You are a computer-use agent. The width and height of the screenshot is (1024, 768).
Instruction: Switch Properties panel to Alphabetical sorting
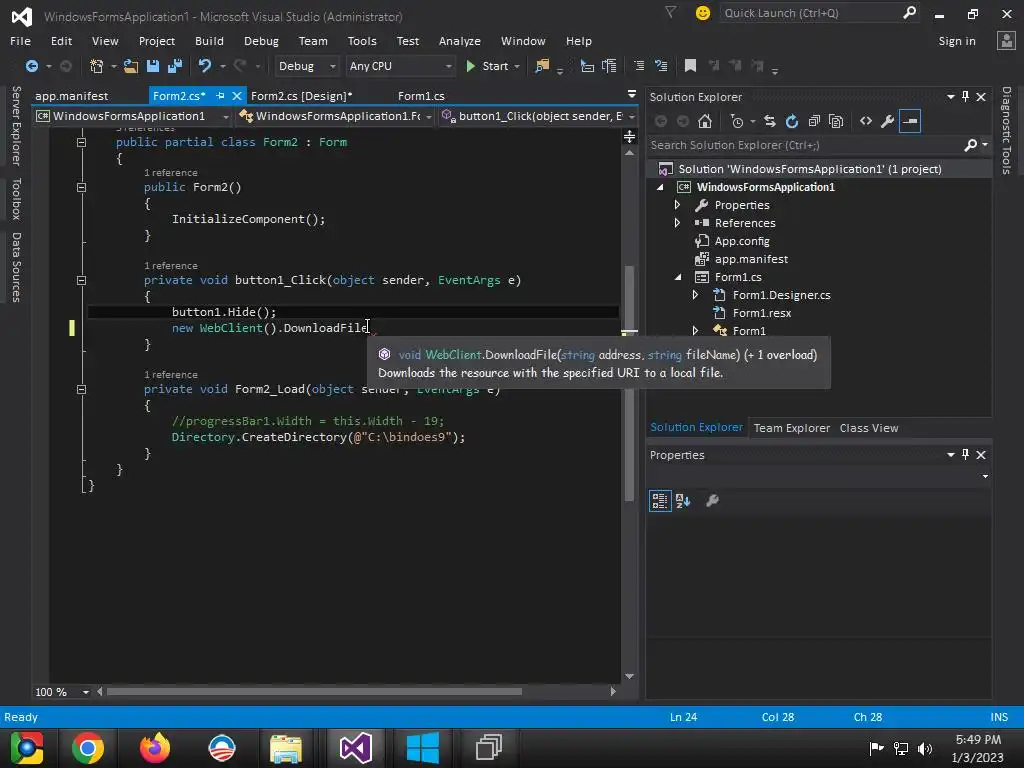click(683, 501)
